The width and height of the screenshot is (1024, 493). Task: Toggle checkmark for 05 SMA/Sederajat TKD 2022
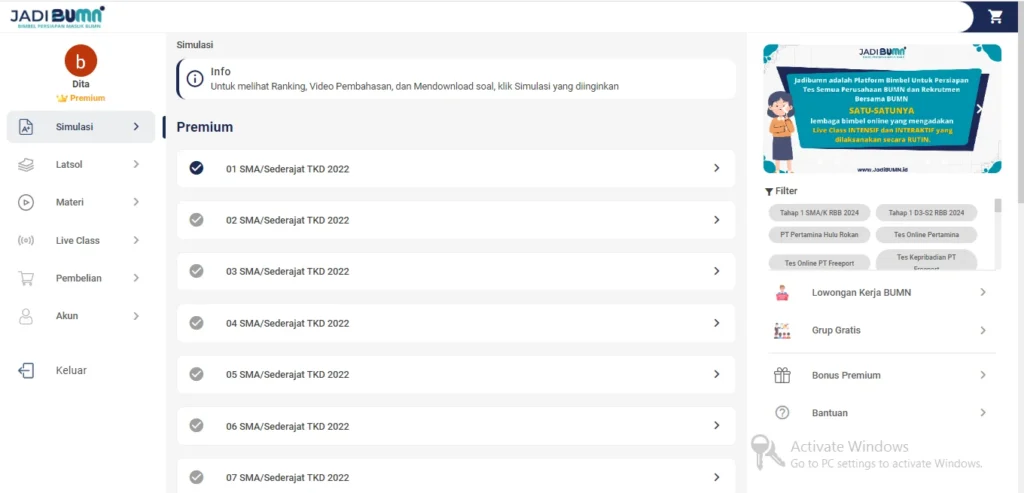click(x=196, y=374)
